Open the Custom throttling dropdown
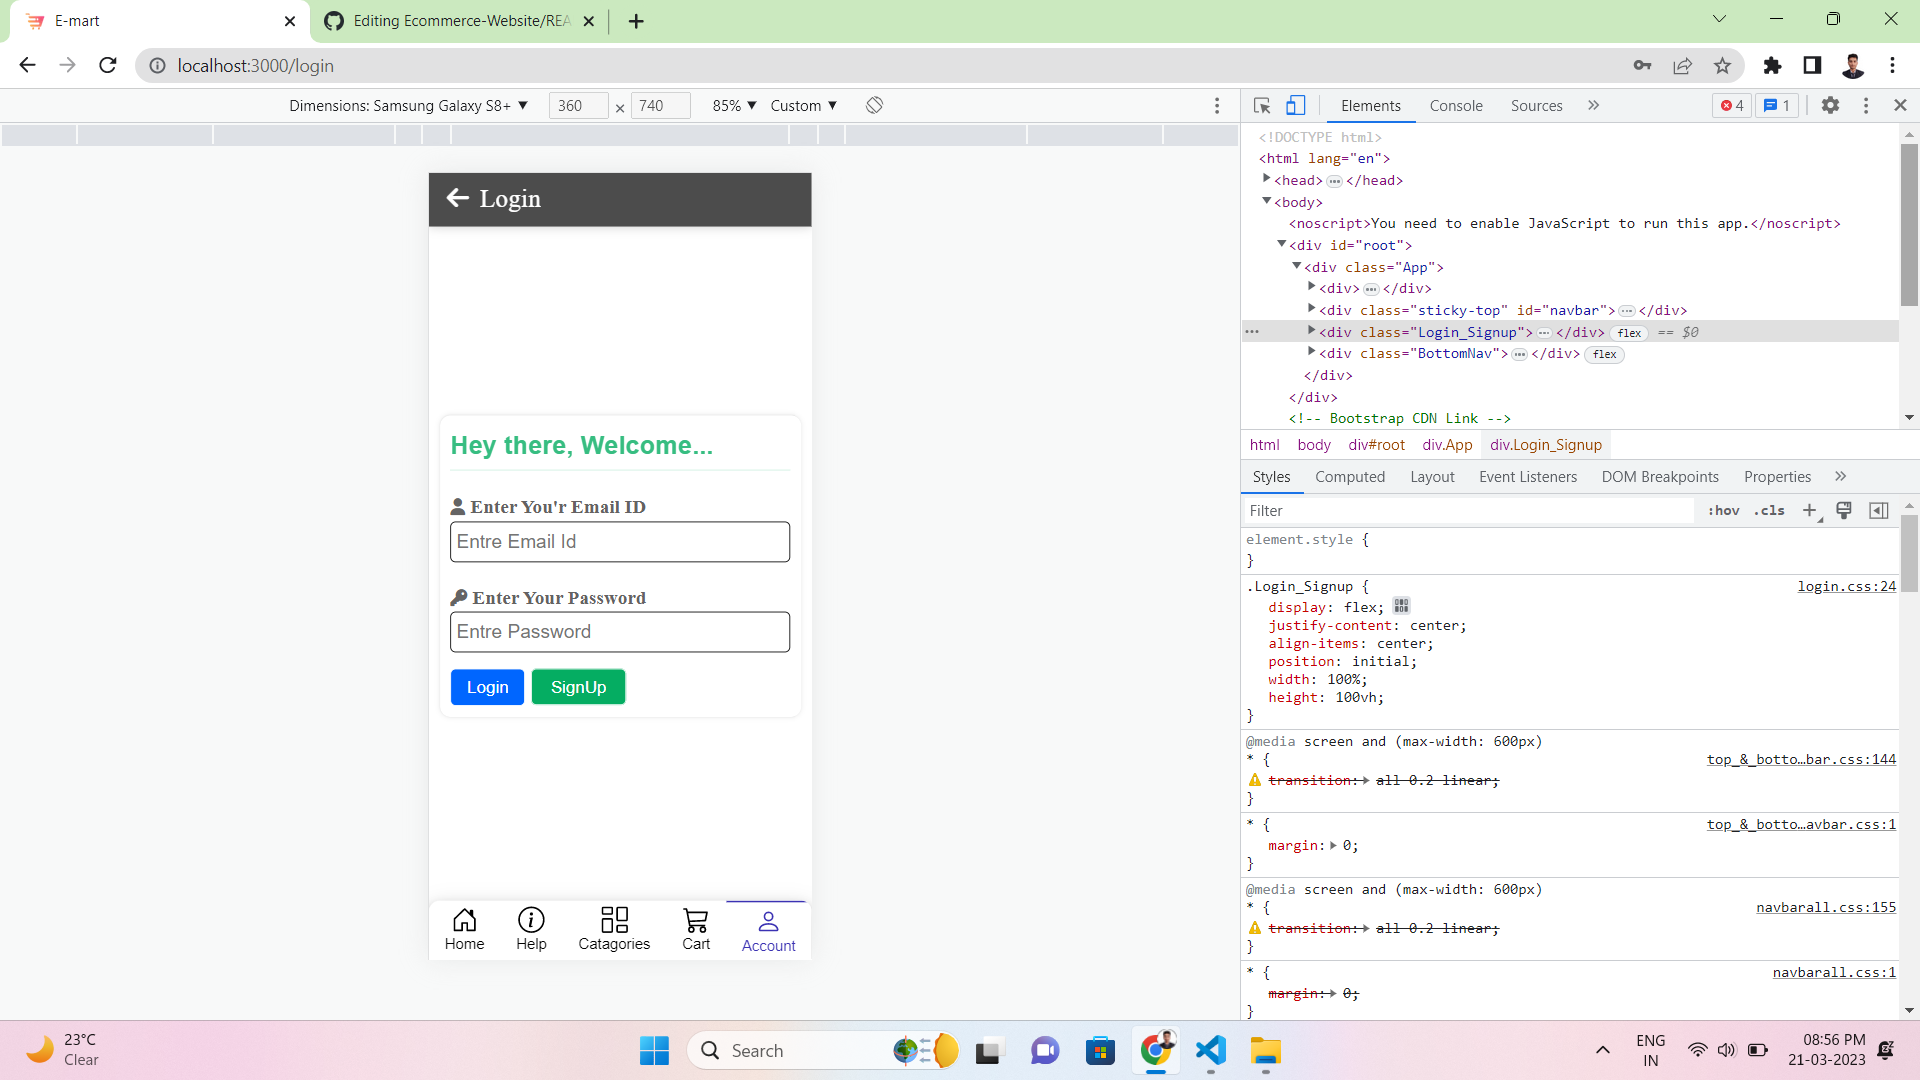The image size is (1920, 1080). [803, 105]
